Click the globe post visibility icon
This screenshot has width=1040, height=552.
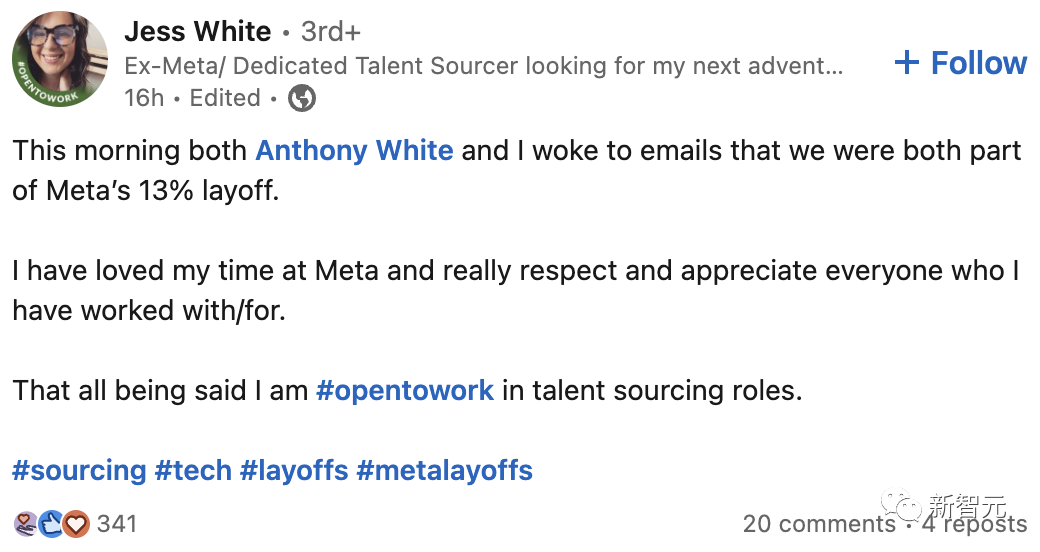(x=301, y=98)
